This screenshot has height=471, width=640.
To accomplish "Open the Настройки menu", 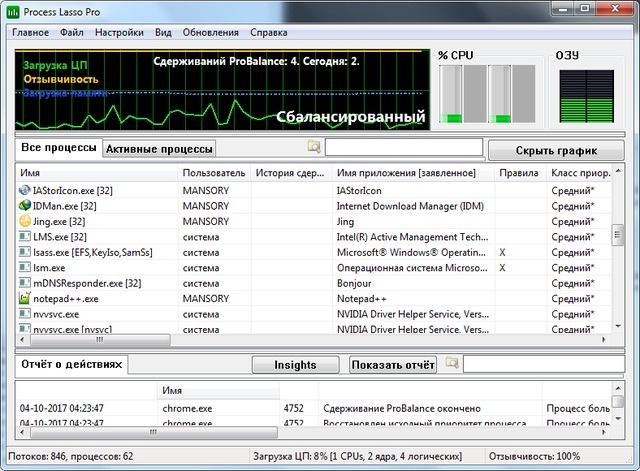I will tap(118, 33).
